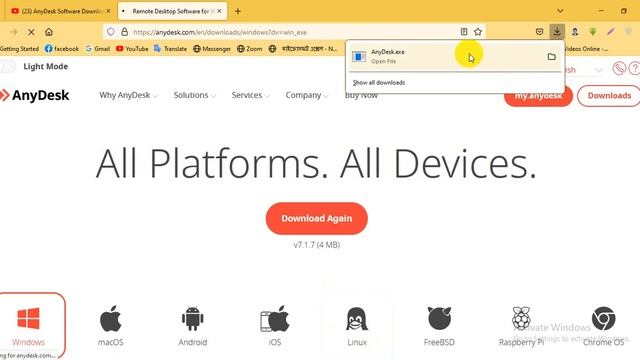Close the Remote Desktop Software tab
The height and width of the screenshot is (360, 640).
tap(219, 11)
